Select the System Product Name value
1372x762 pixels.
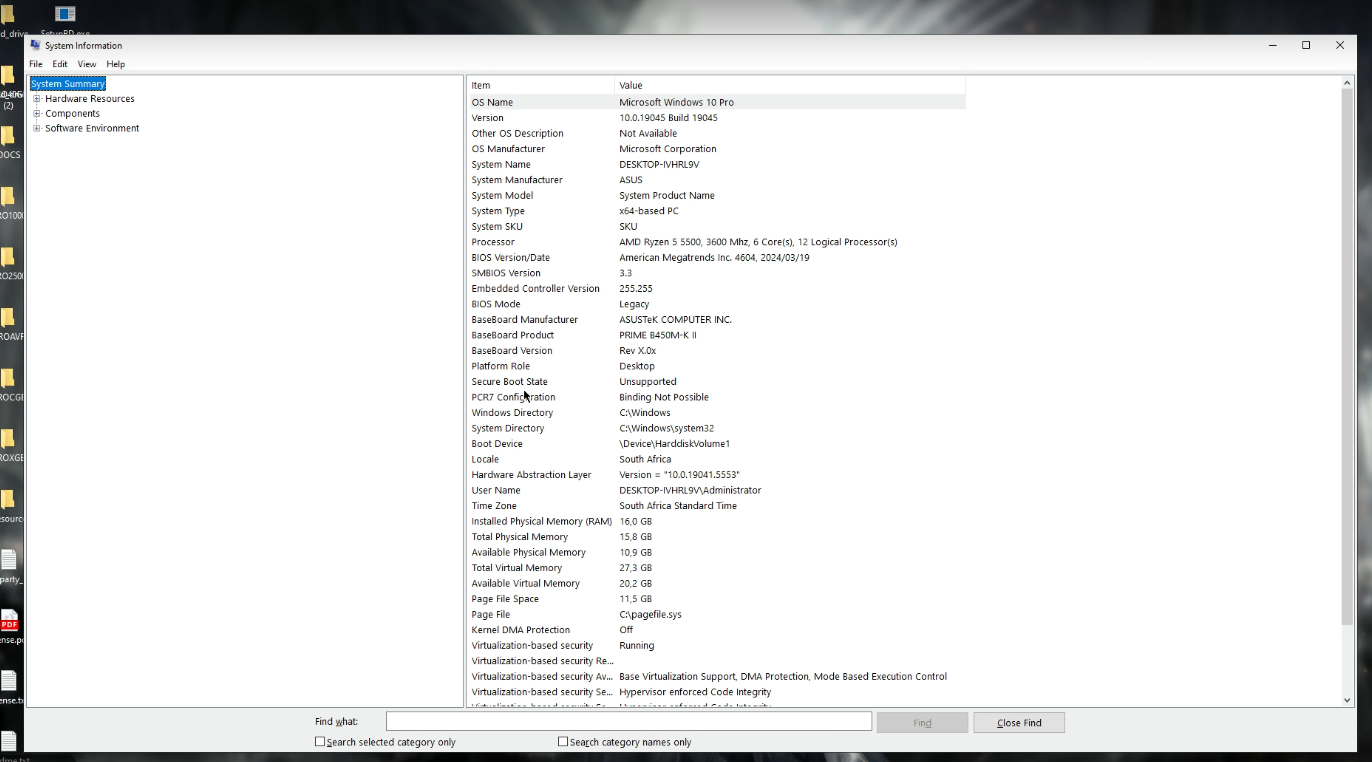point(667,196)
